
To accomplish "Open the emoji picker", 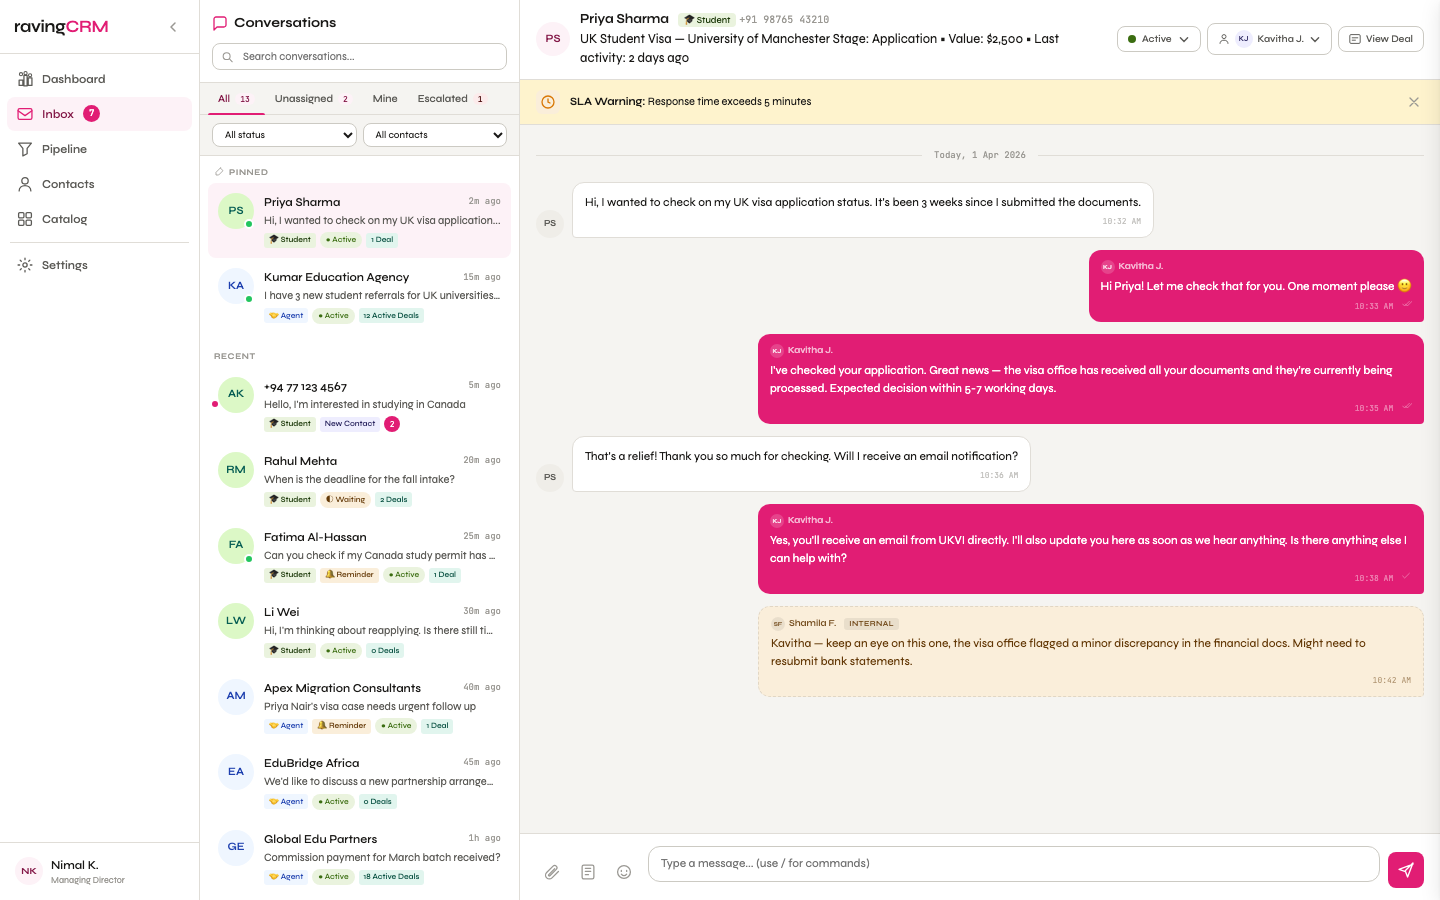I will pos(624,872).
